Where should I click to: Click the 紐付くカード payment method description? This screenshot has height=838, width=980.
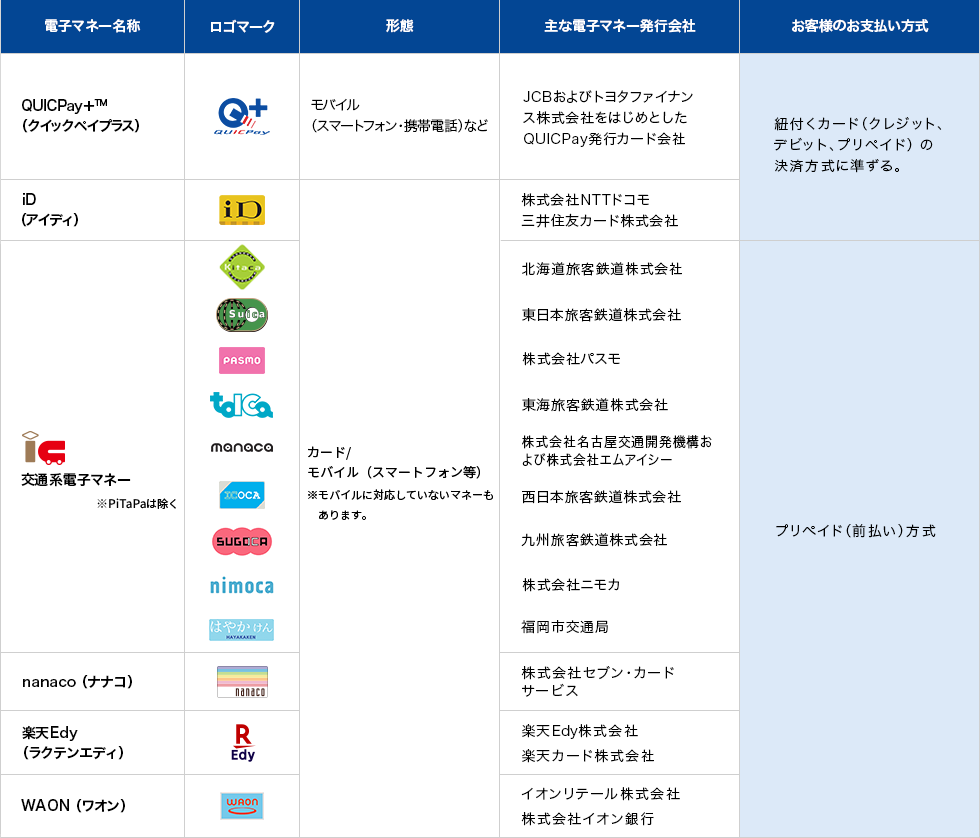click(858, 145)
